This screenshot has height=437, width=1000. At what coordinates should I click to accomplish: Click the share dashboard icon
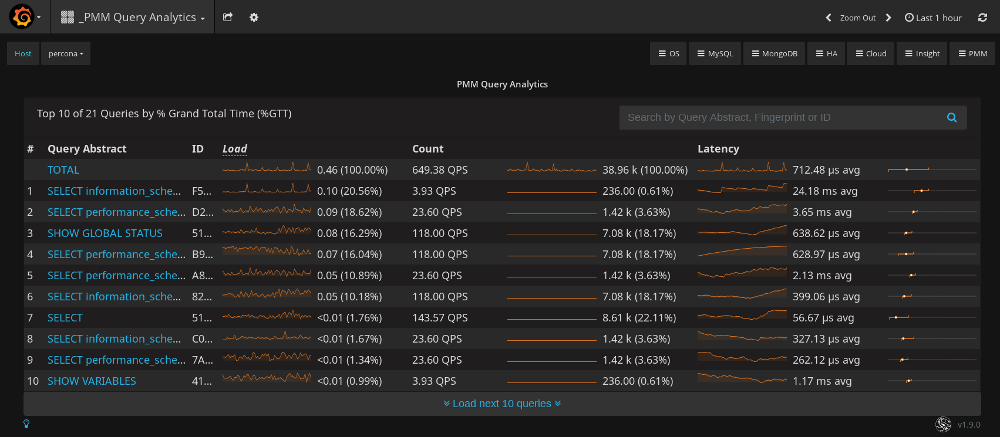(x=228, y=17)
